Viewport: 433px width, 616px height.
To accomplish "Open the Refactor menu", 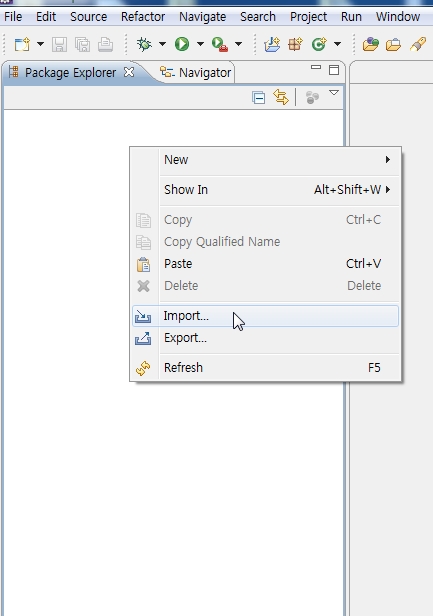I will coord(143,16).
